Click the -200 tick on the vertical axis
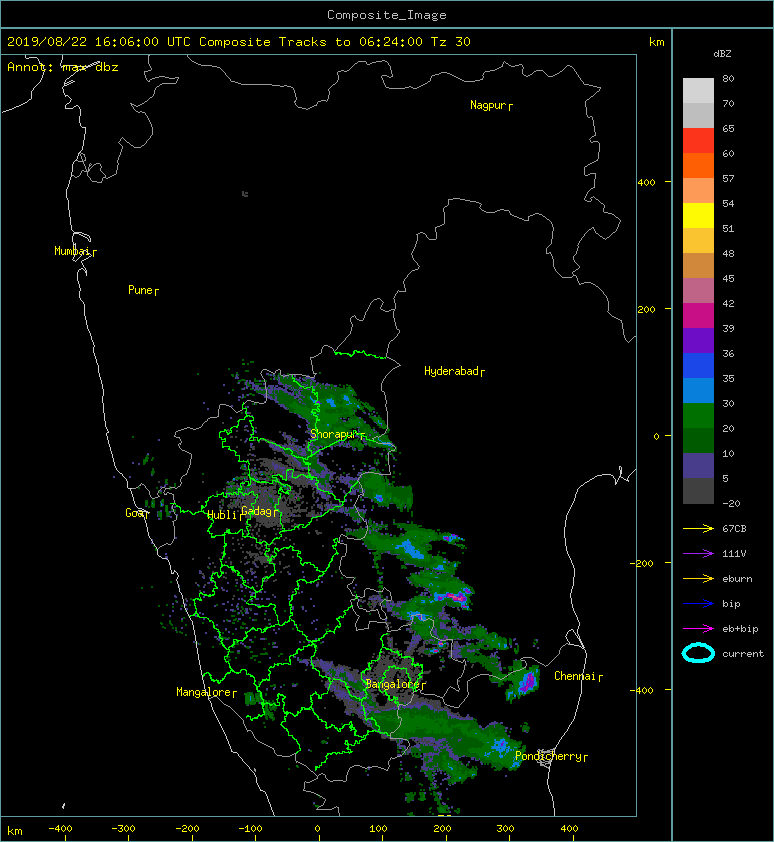 point(642,563)
